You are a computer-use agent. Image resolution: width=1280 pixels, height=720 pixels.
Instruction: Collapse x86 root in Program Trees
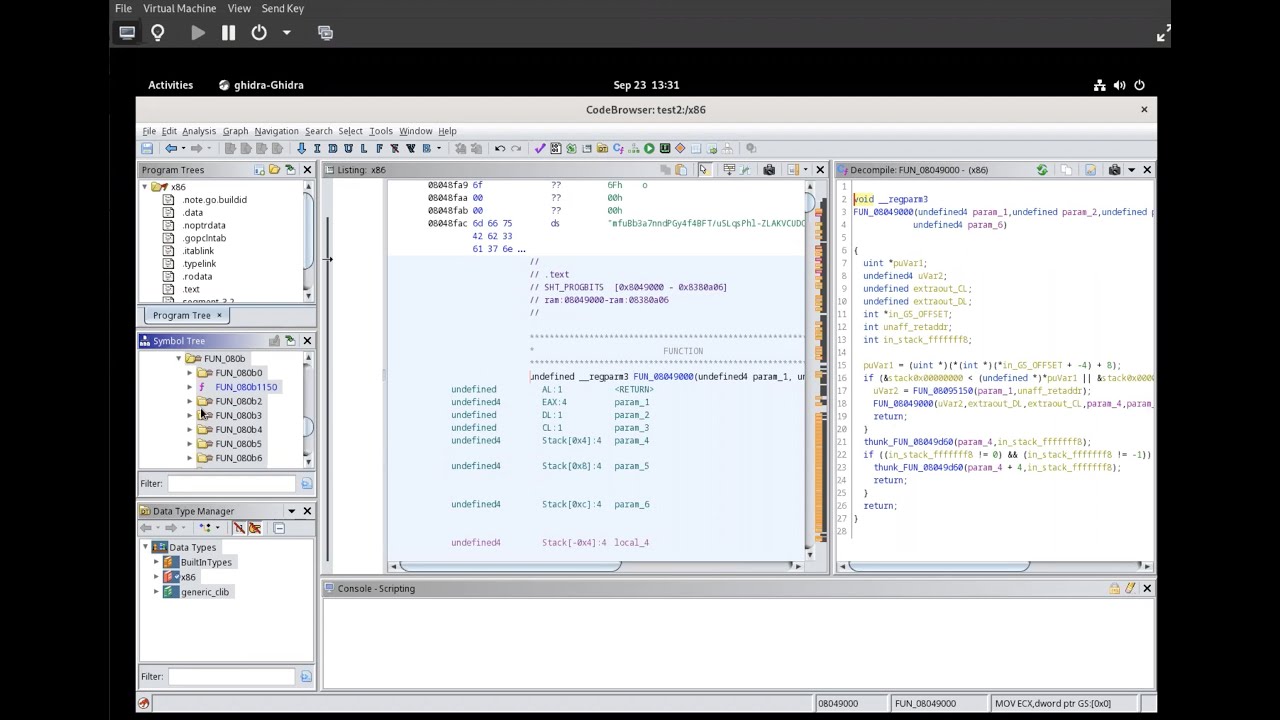pyautogui.click(x=145, y=187)
